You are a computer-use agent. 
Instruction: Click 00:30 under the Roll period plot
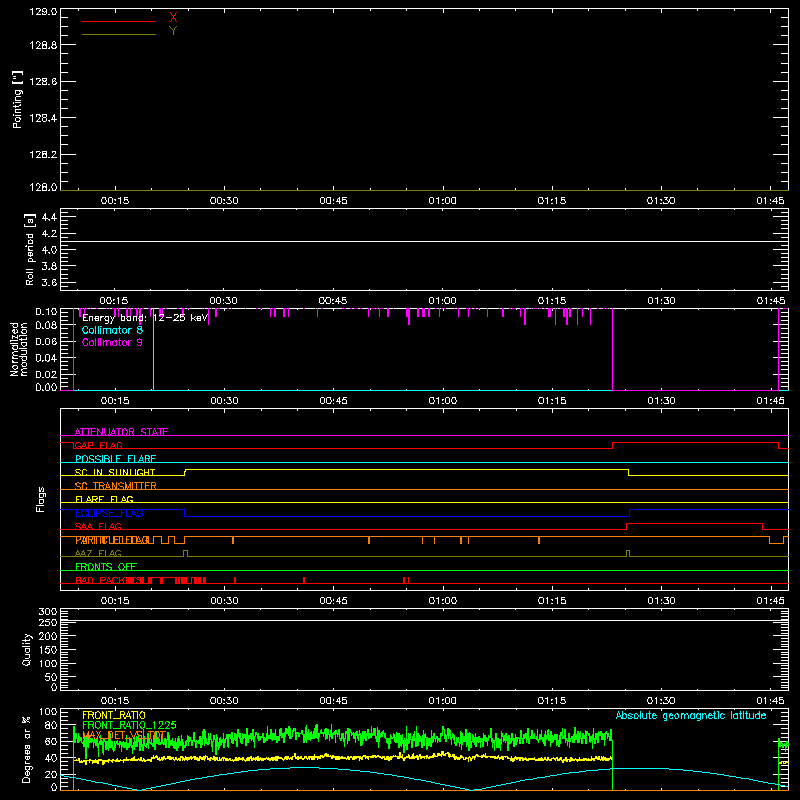click(223, 301)
